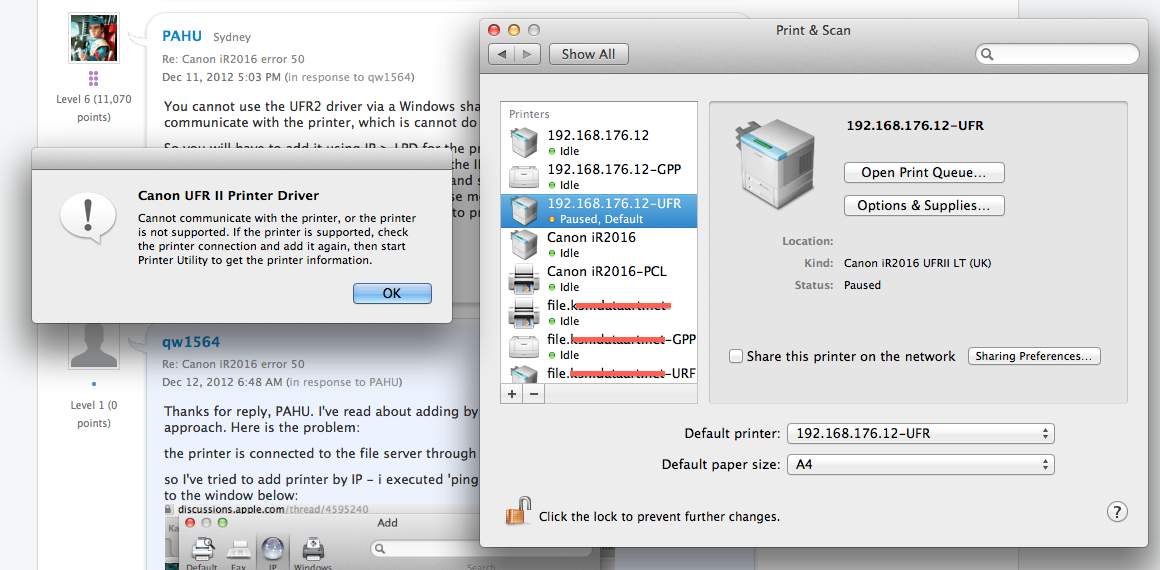Click OK in Canon UFR II driver alert
The height and width of the screenshot is (570, 1160).
(392, 293)
